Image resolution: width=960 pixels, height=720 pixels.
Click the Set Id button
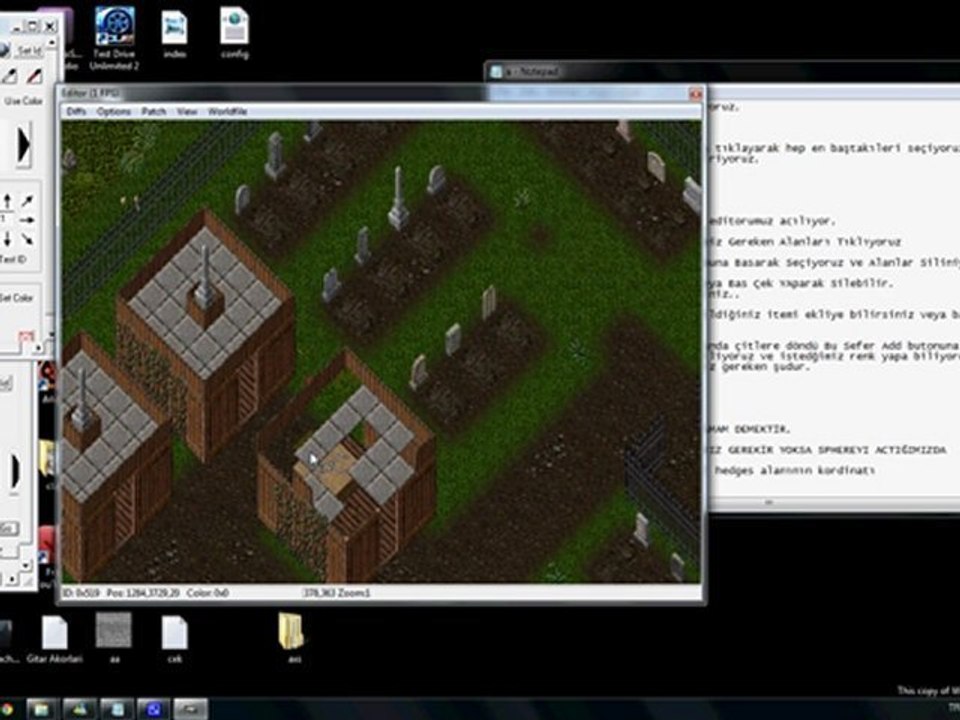coord(29,50)
